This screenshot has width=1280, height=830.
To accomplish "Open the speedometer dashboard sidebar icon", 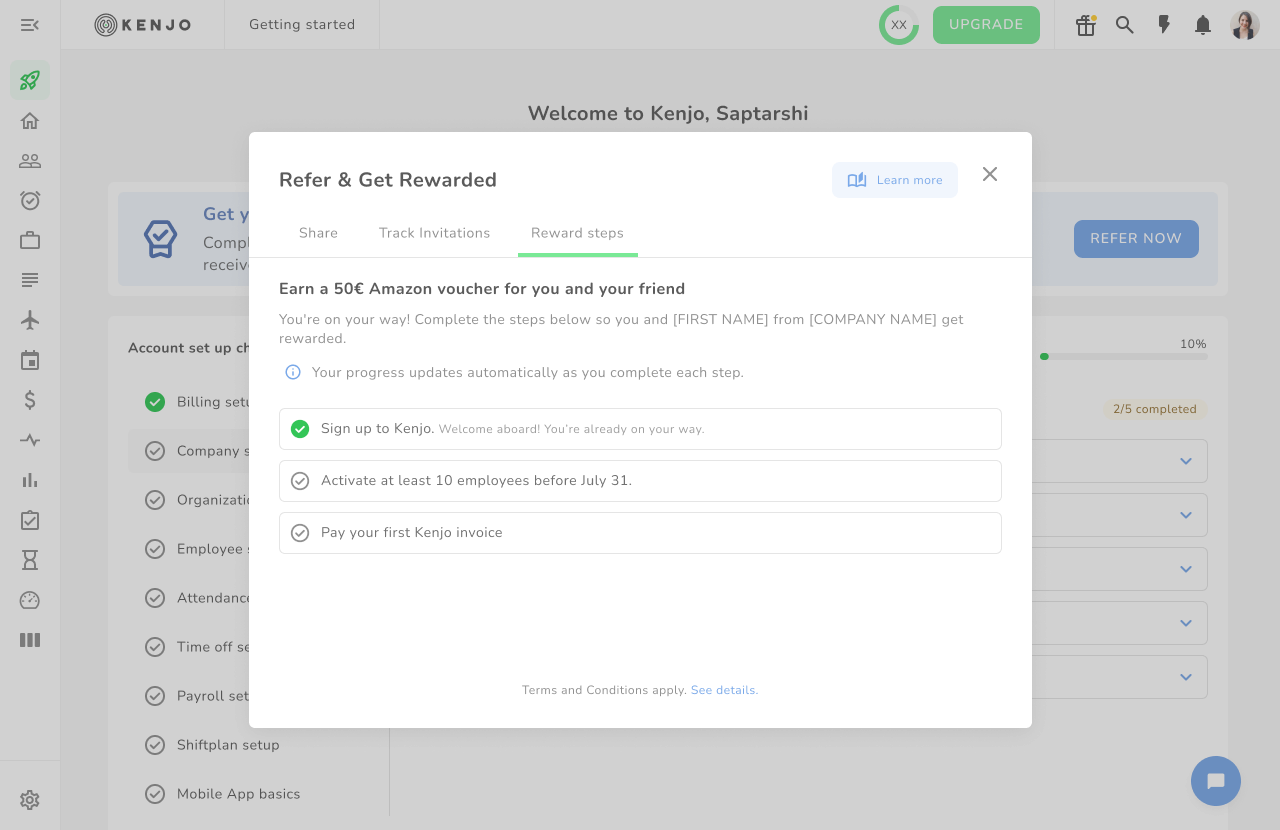I will [x=30, y=600].
